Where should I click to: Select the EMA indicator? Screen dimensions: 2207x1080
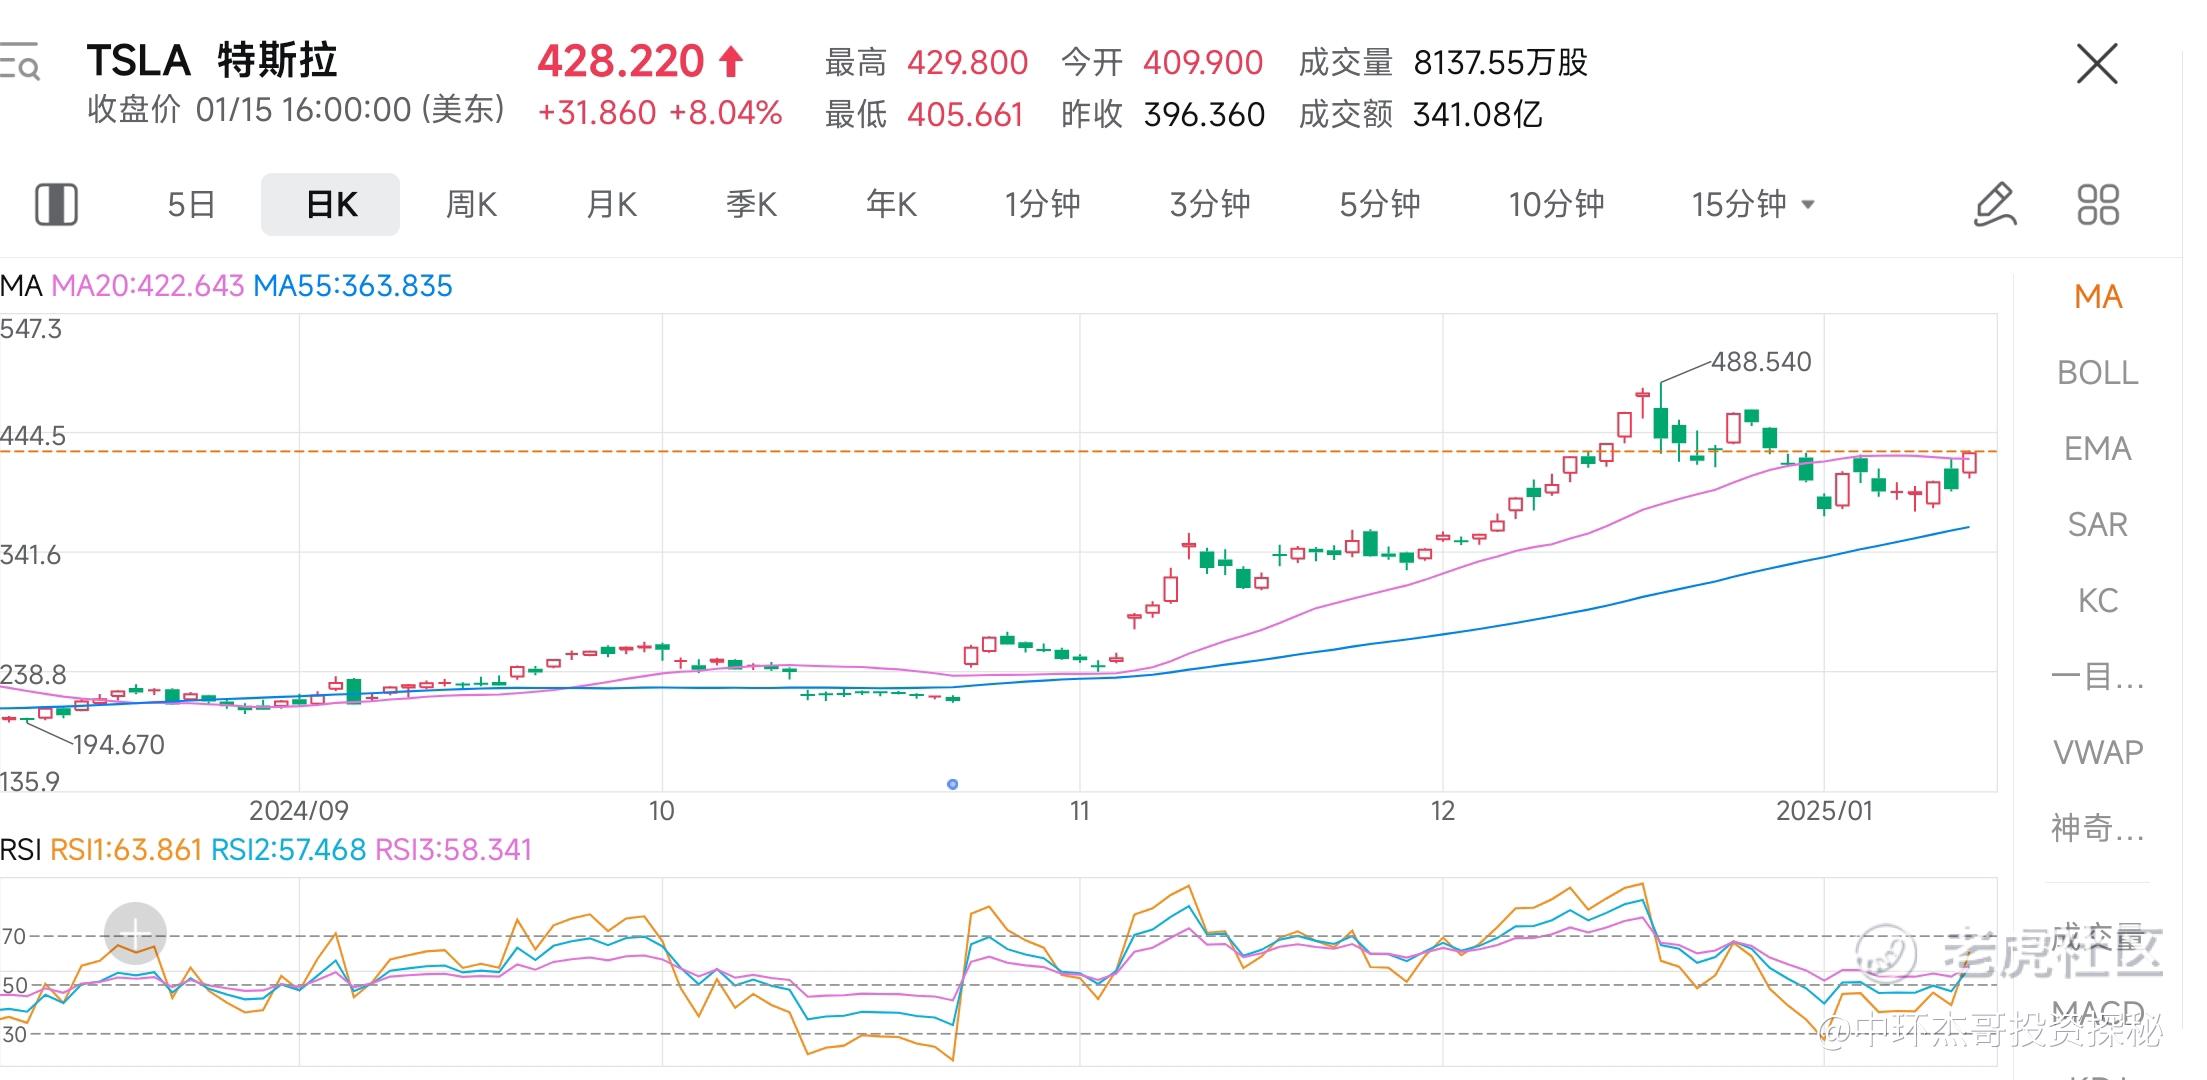click(2098, 448)
